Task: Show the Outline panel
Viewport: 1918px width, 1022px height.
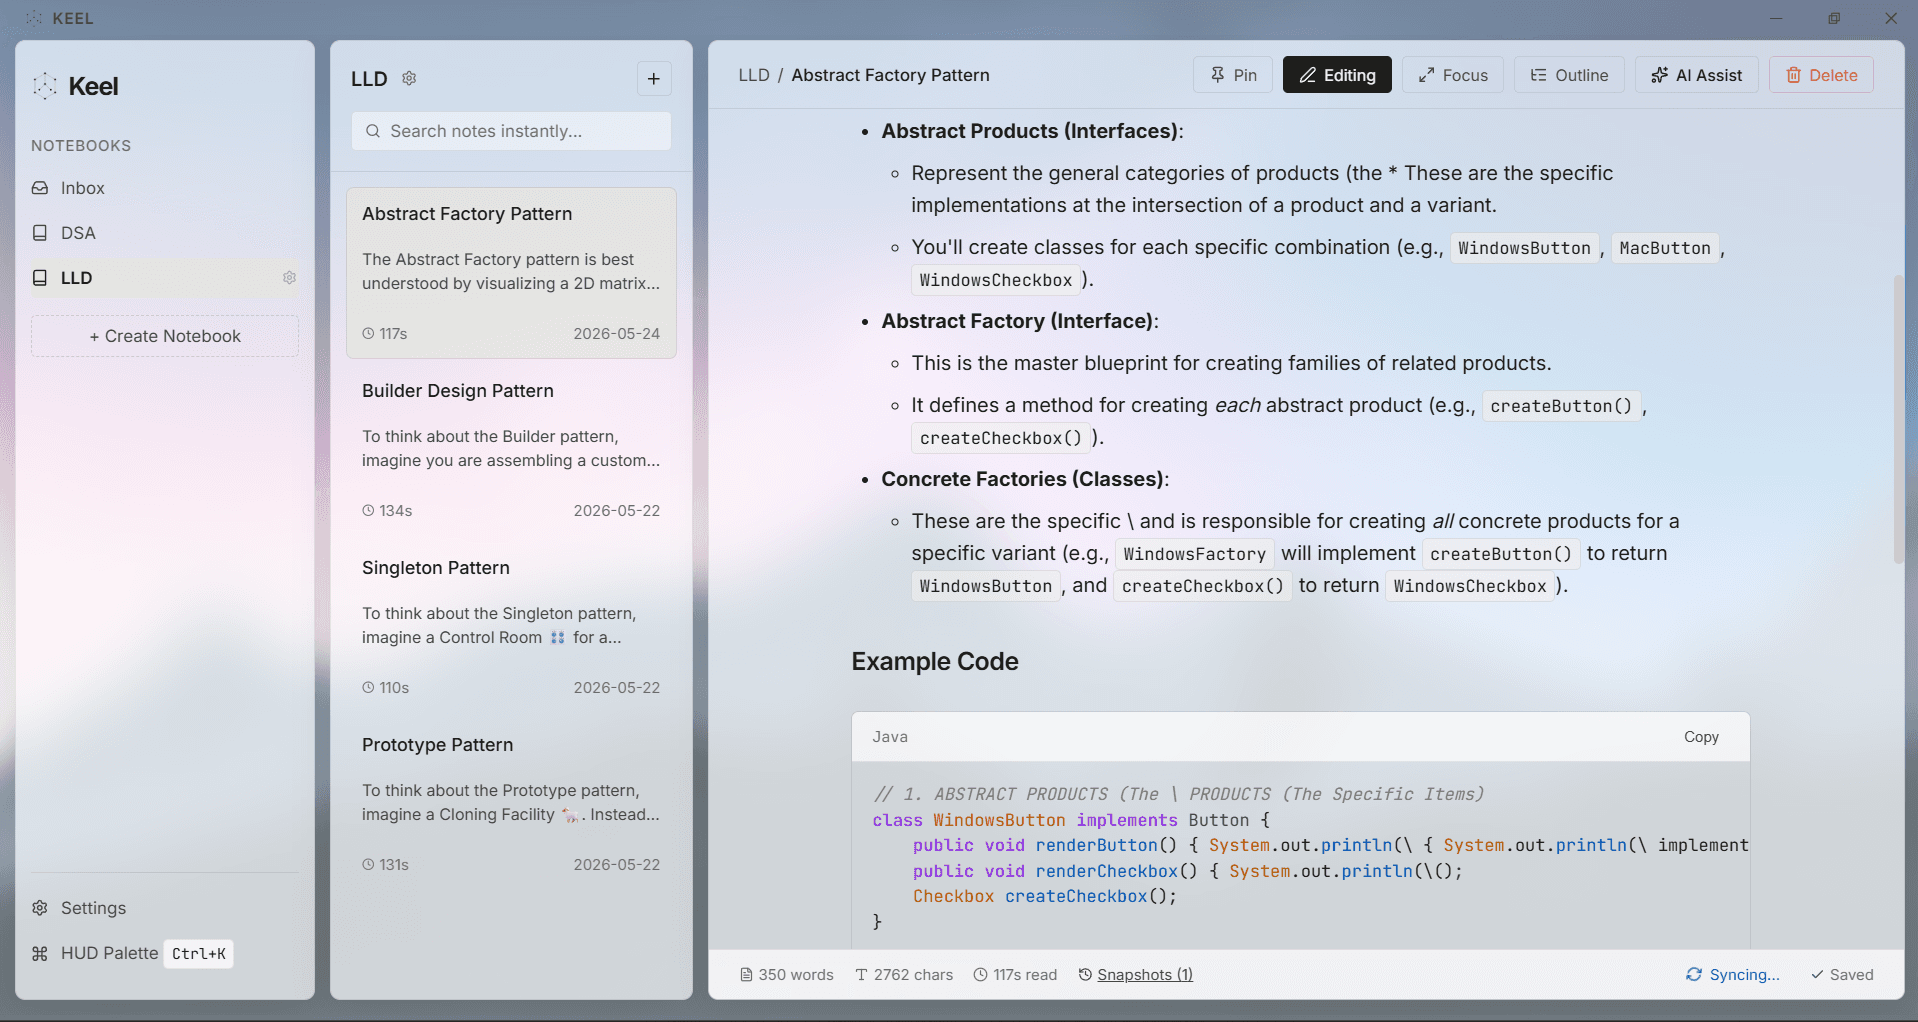Action: coord(1569,75)
